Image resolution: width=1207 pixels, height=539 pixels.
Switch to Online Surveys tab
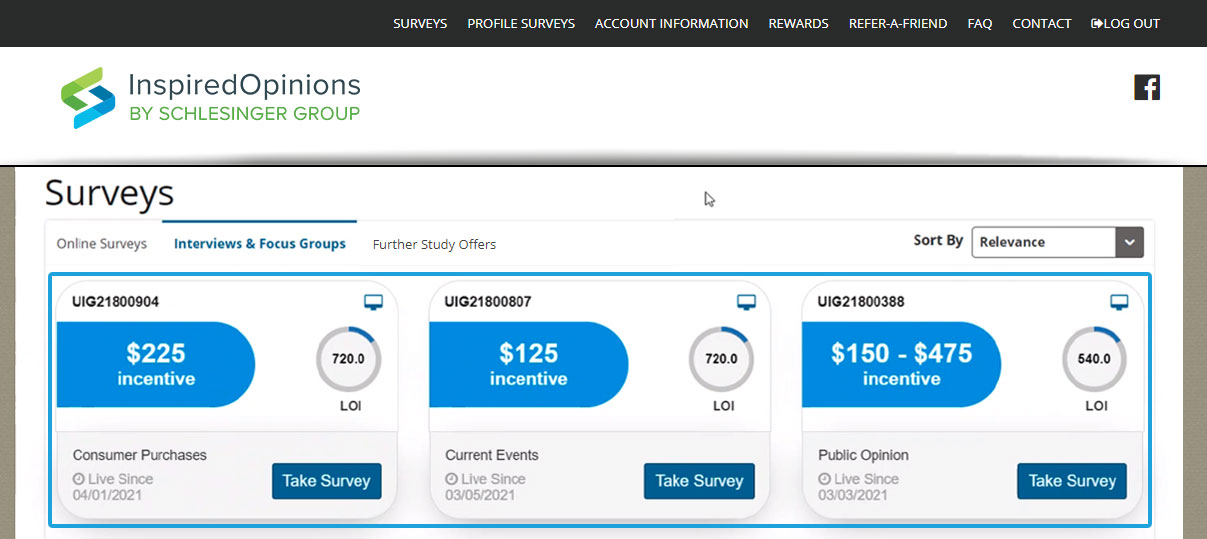pos(101,243)
